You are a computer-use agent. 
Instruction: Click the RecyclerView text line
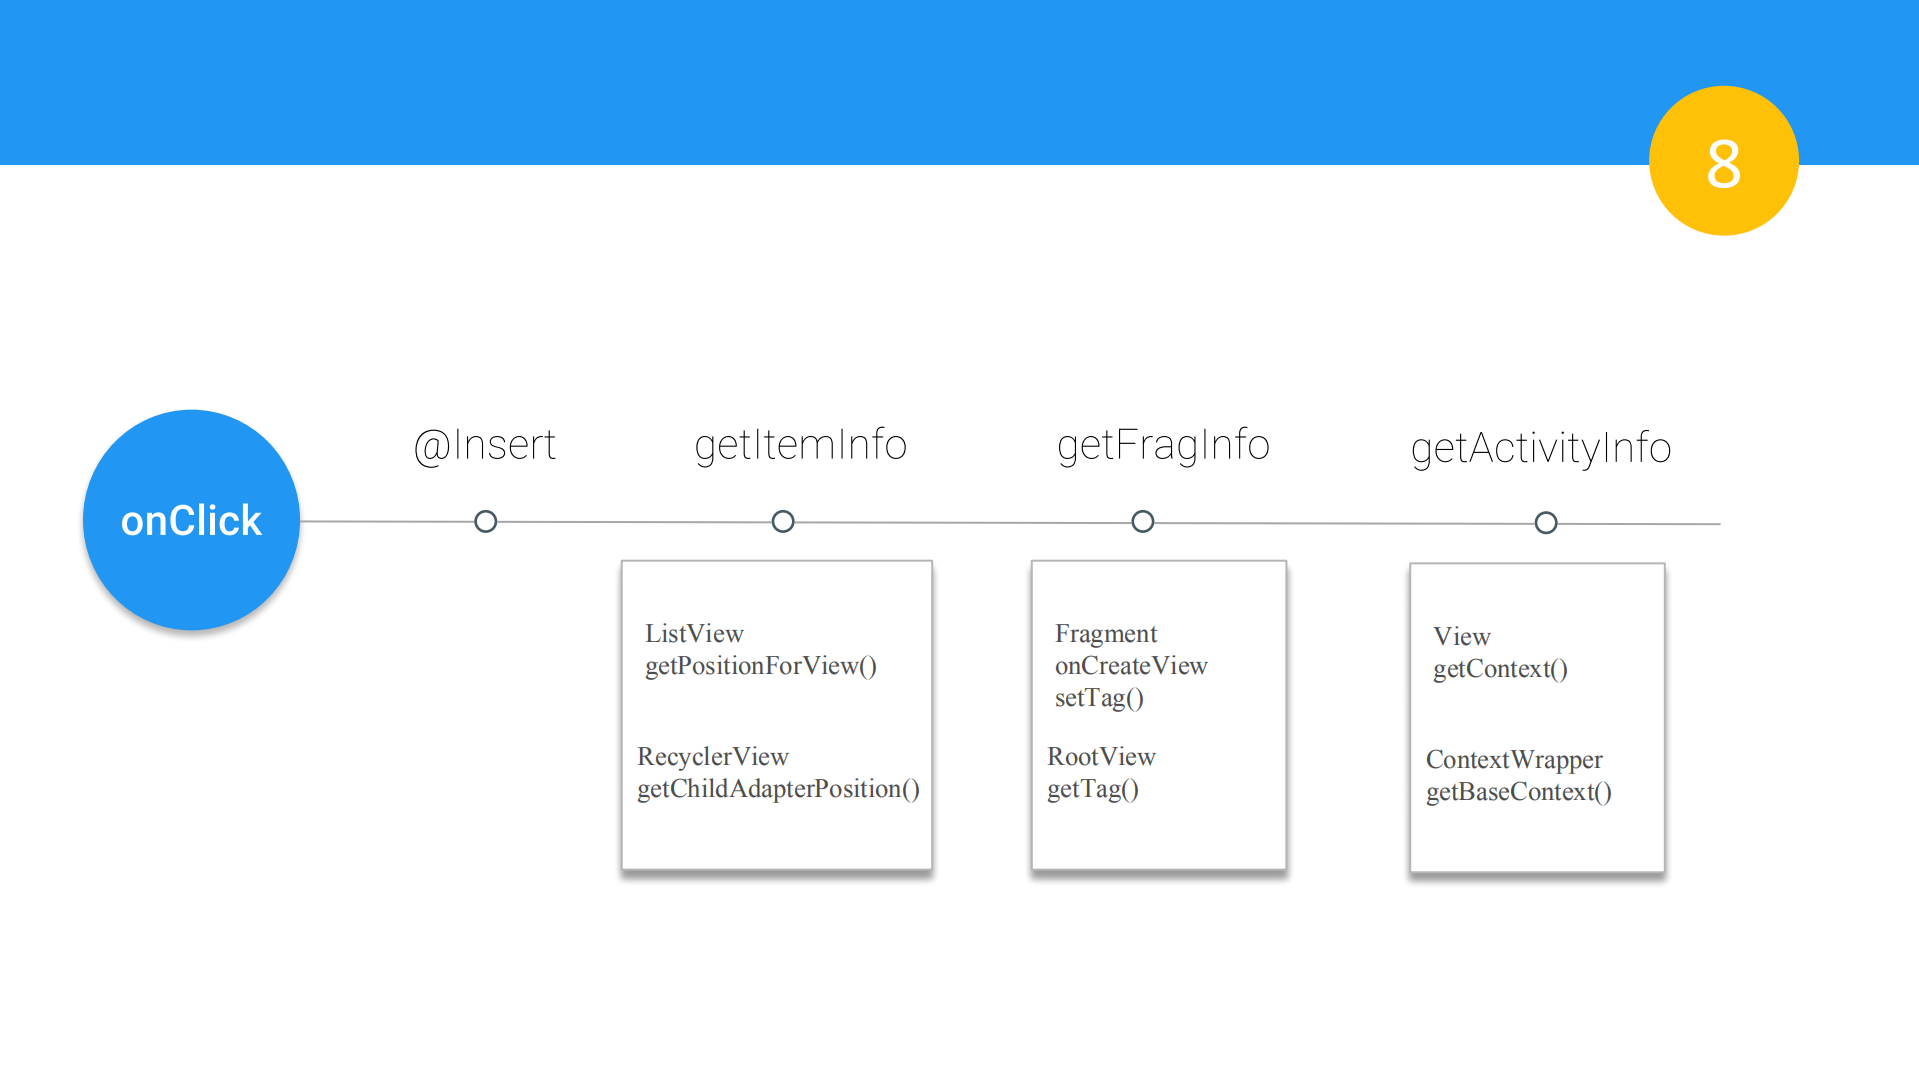pos(713,757)
